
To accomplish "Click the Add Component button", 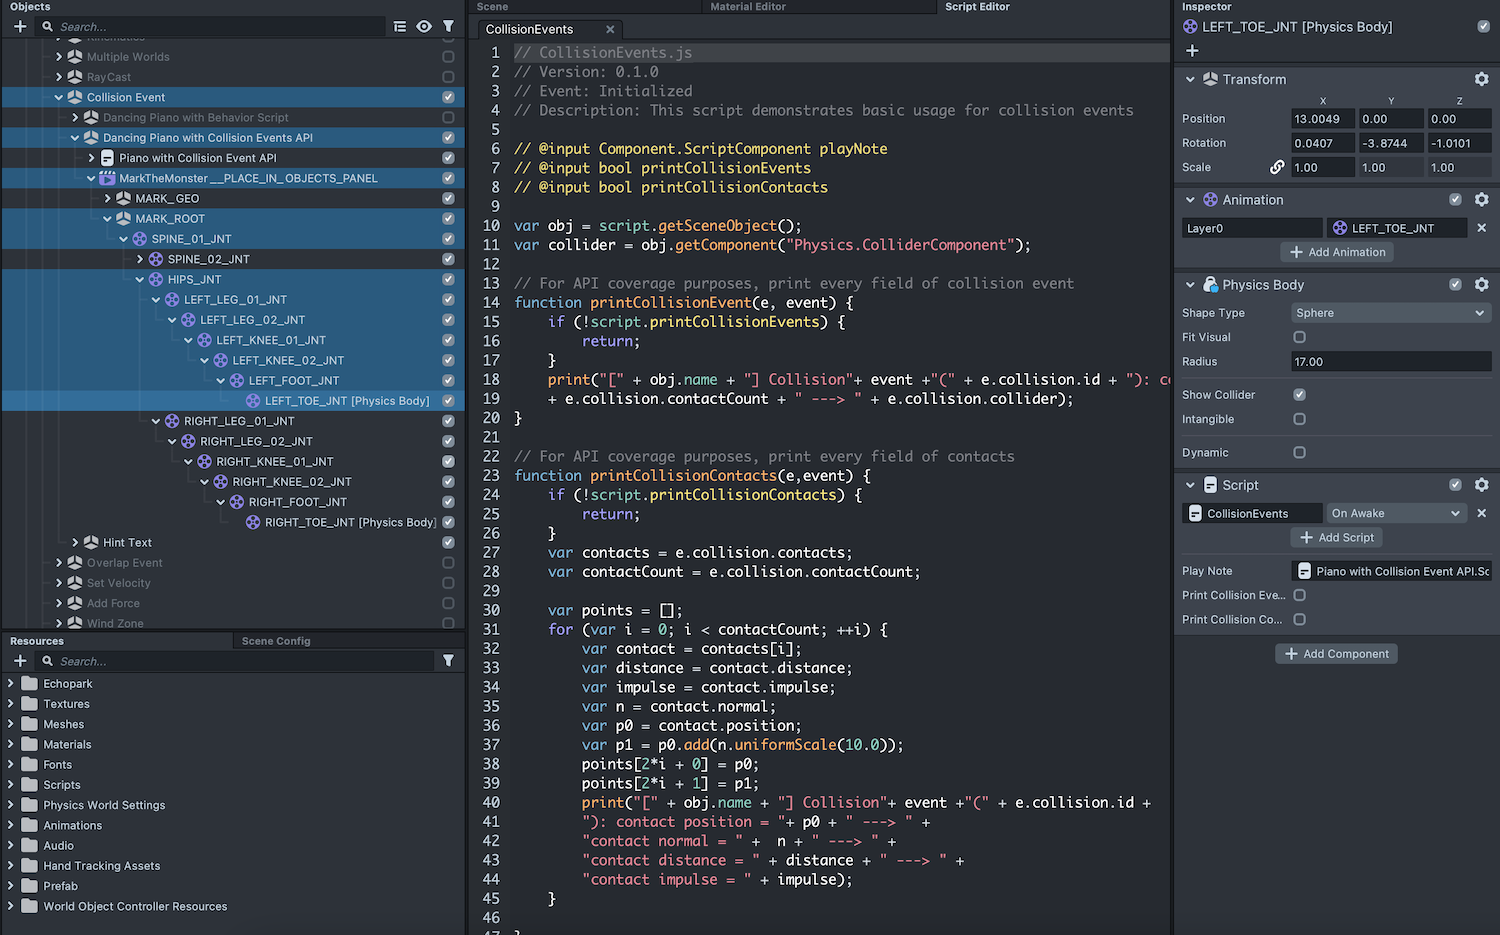I will (1336, 654).
